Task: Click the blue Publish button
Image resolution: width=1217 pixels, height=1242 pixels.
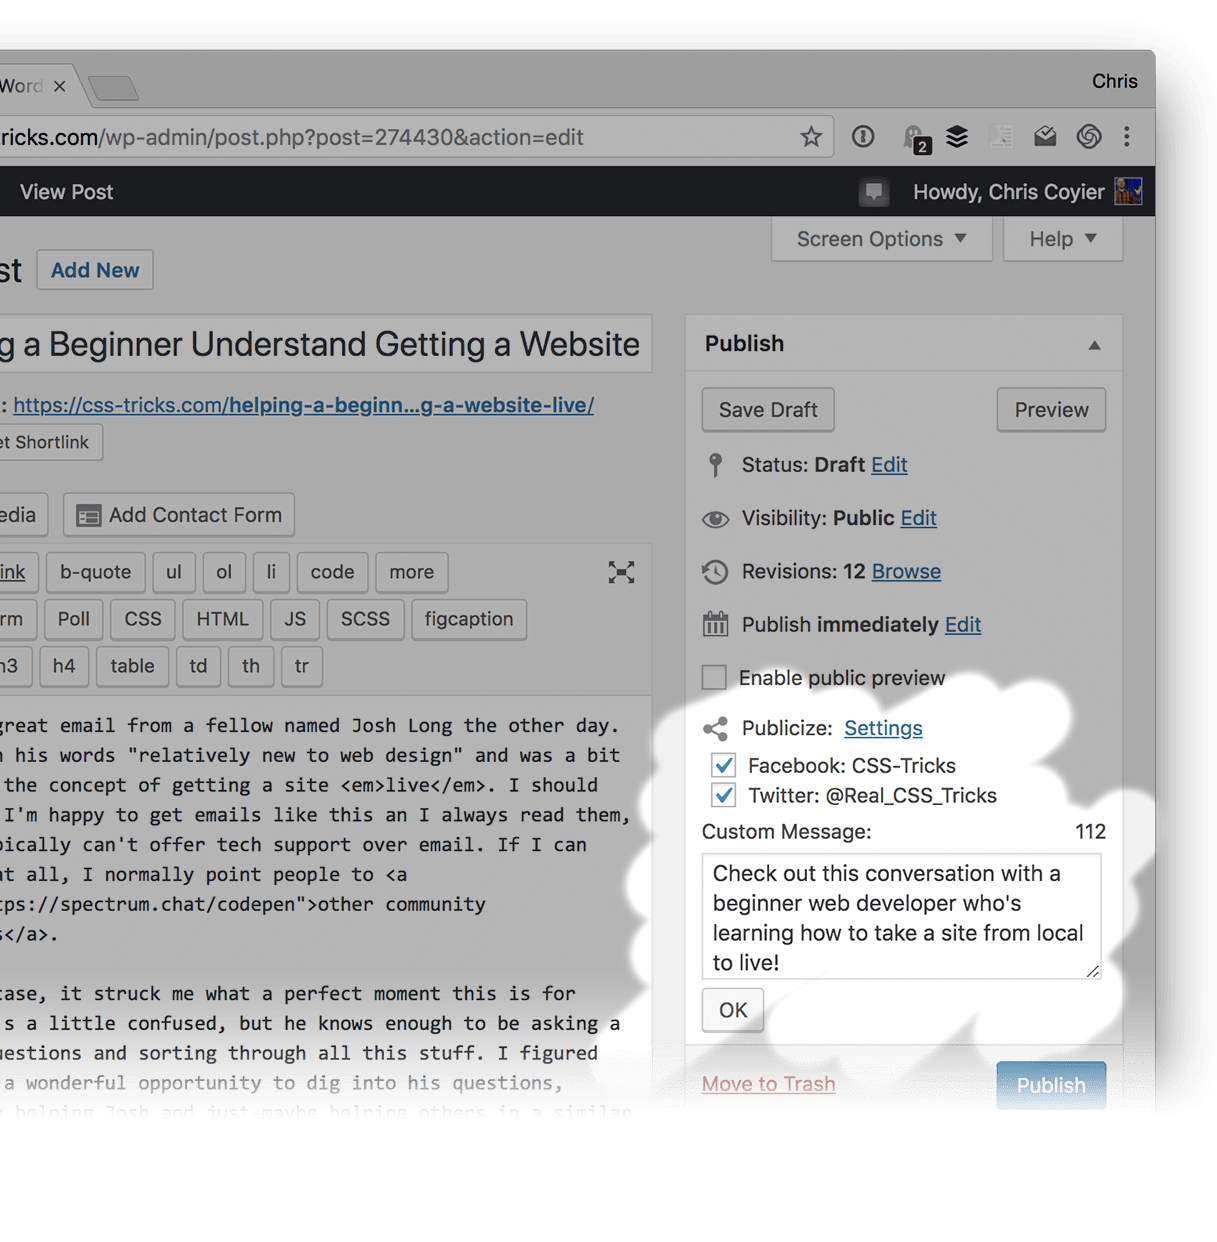Action: [x=1051, y=1085]
